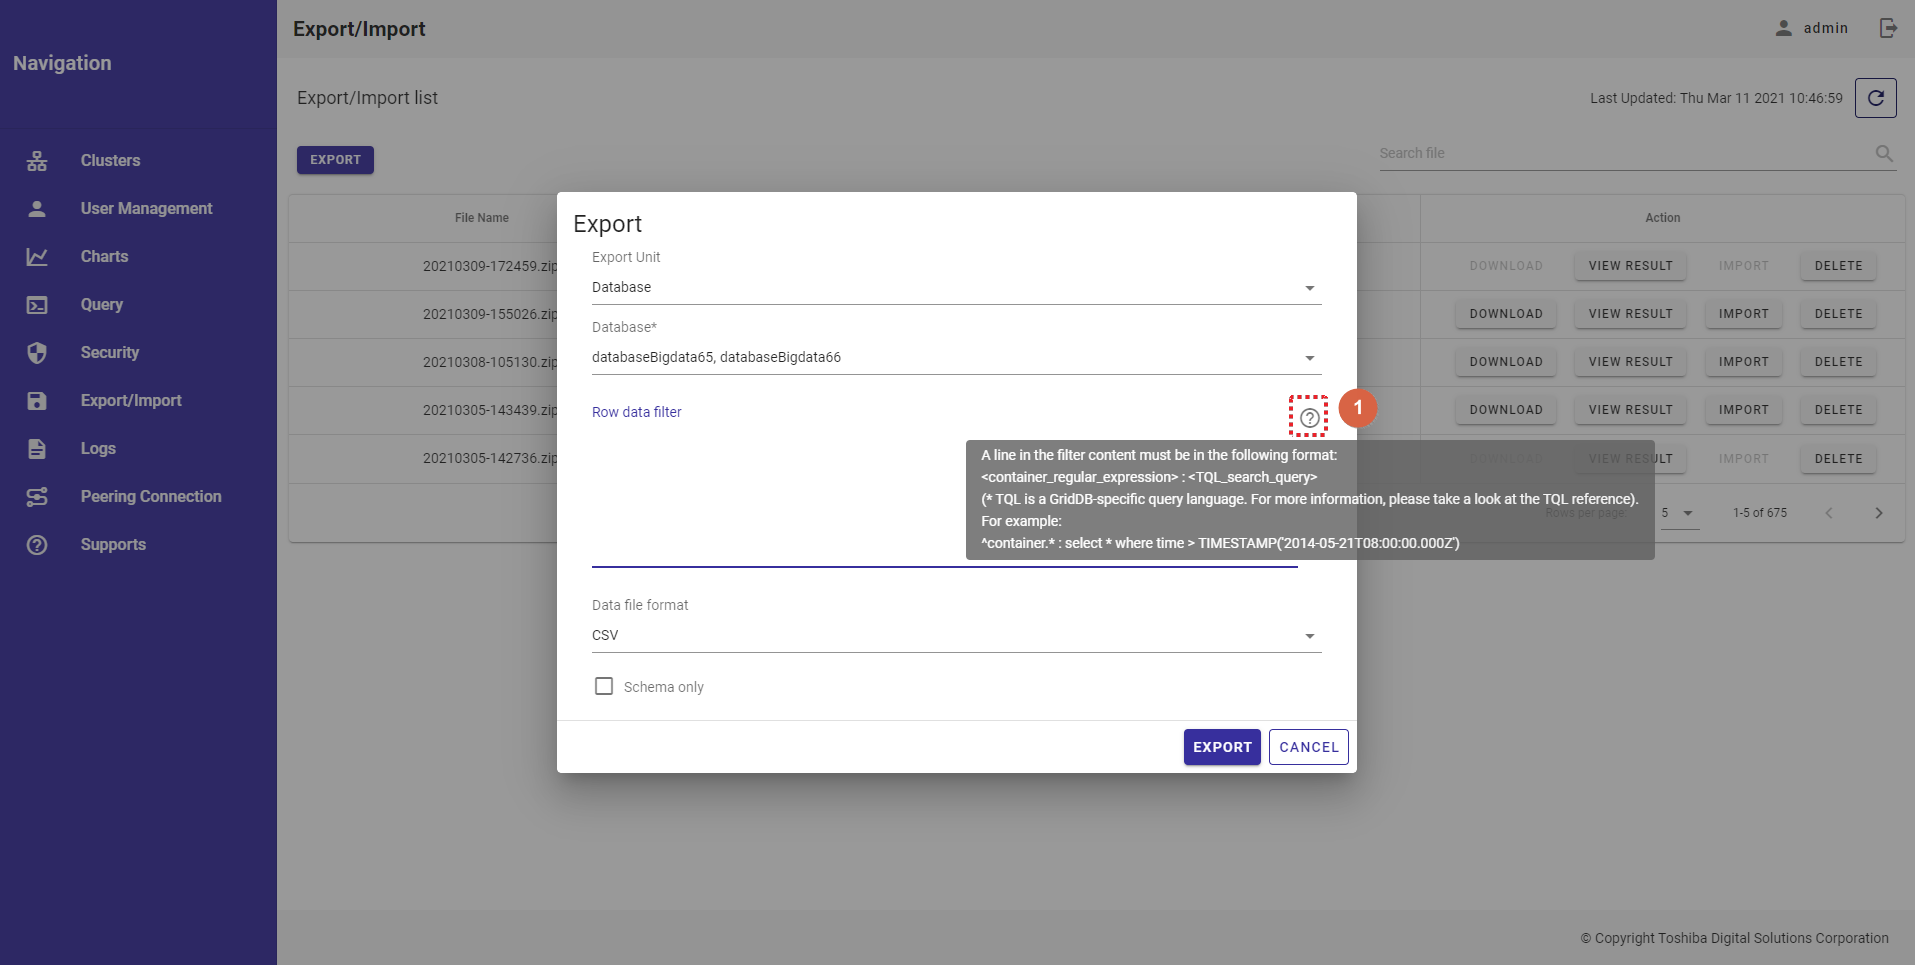Download the 20210305-143439.zip file
Viewport: 1915px width, 965px height.
(x=1506, y=410)
